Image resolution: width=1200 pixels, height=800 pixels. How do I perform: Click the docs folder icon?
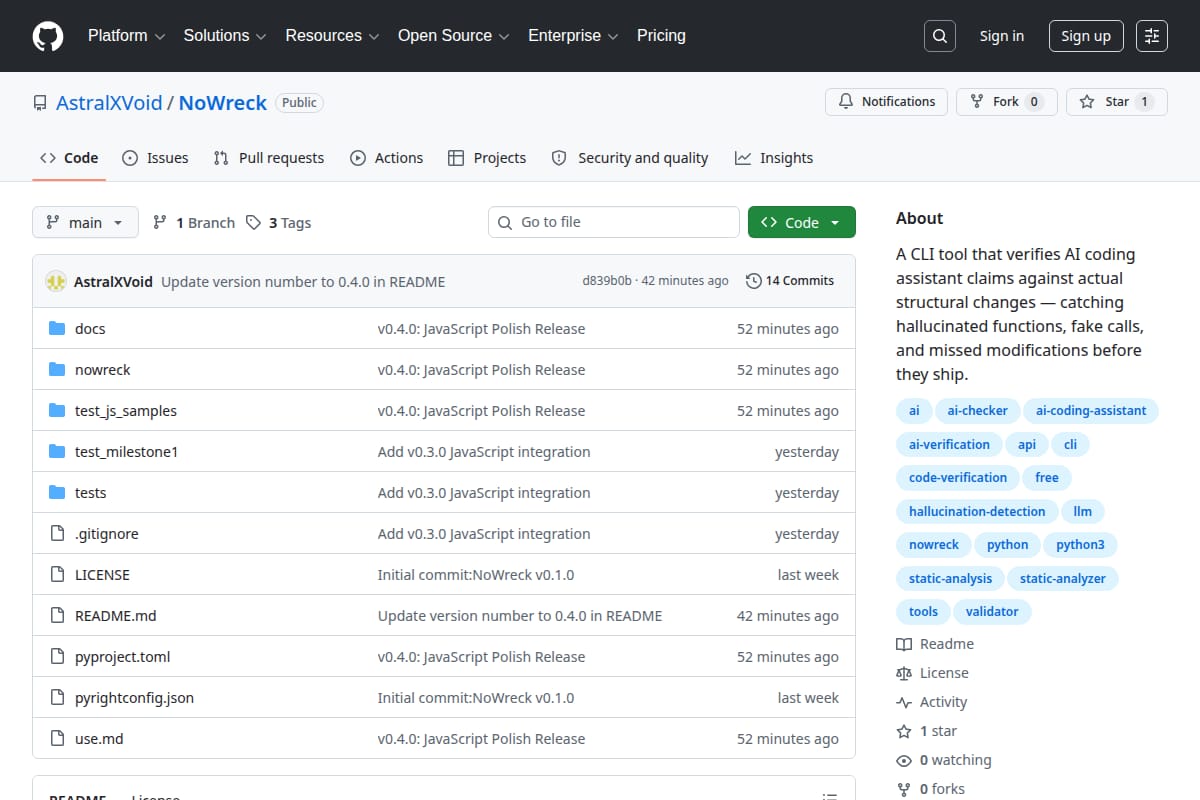(x=57, y=329)
